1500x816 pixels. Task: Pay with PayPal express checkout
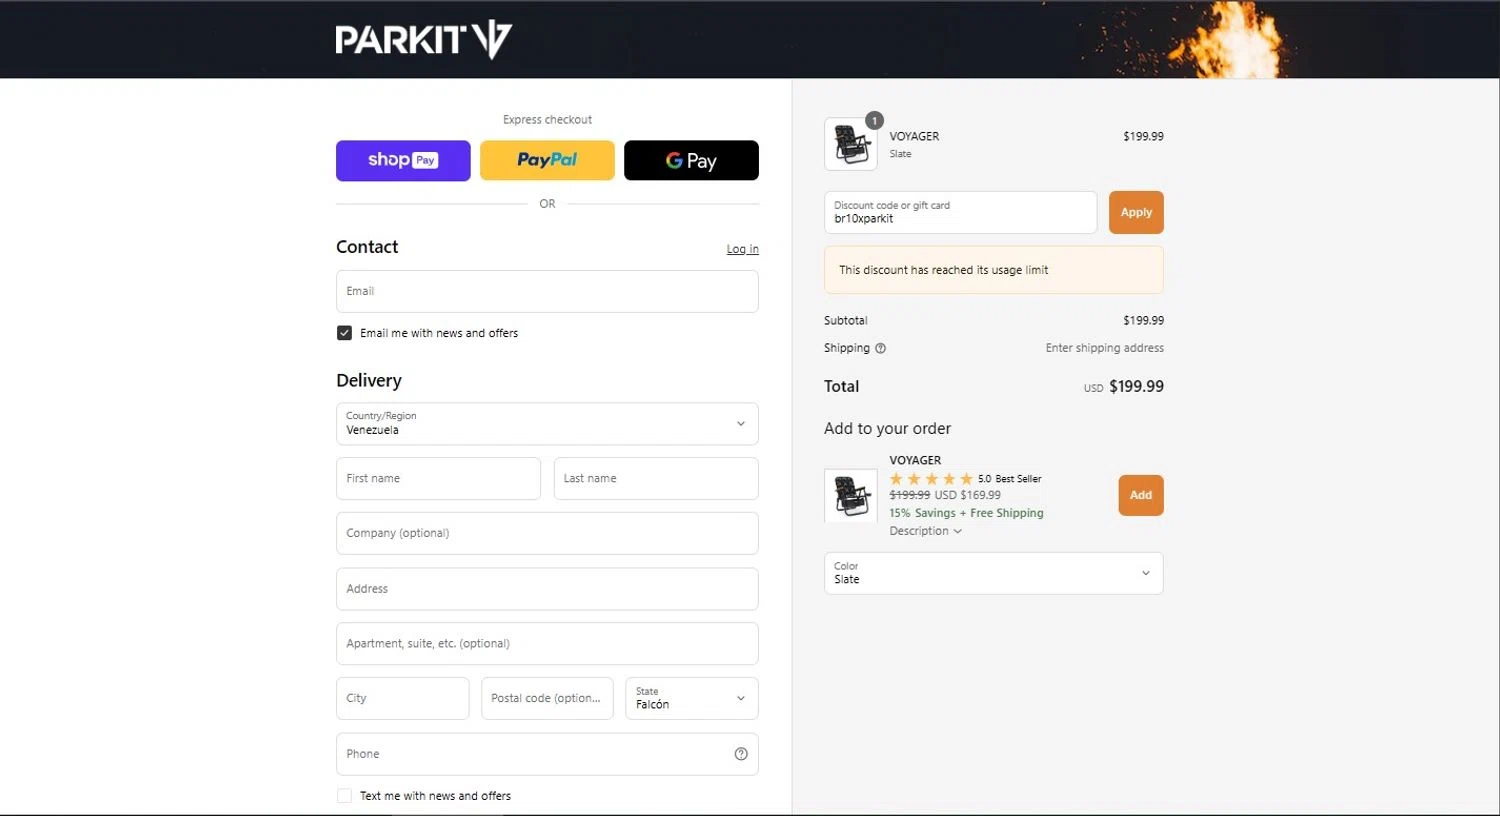point(547,160)
